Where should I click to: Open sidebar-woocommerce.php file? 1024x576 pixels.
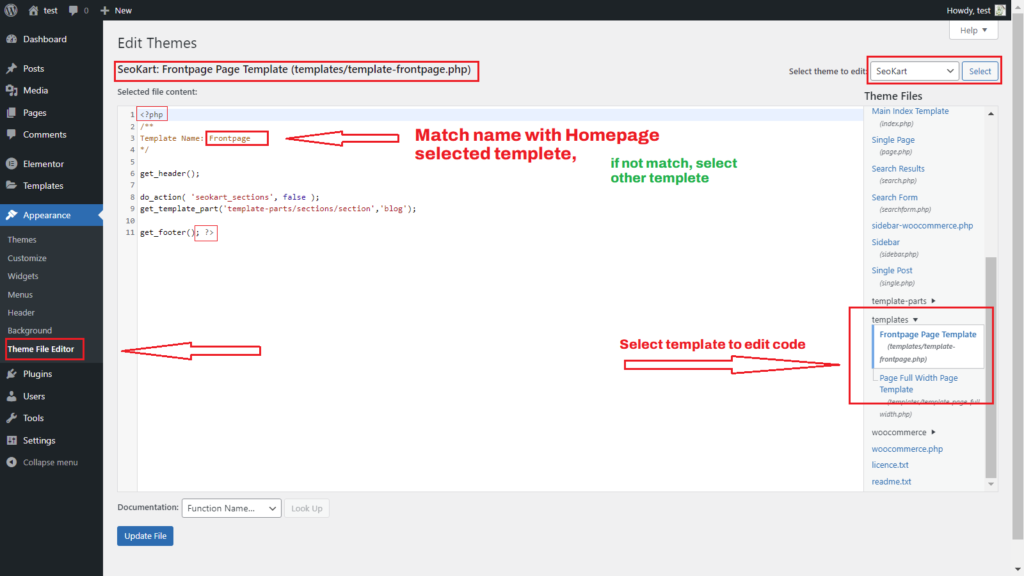(922, 225)
